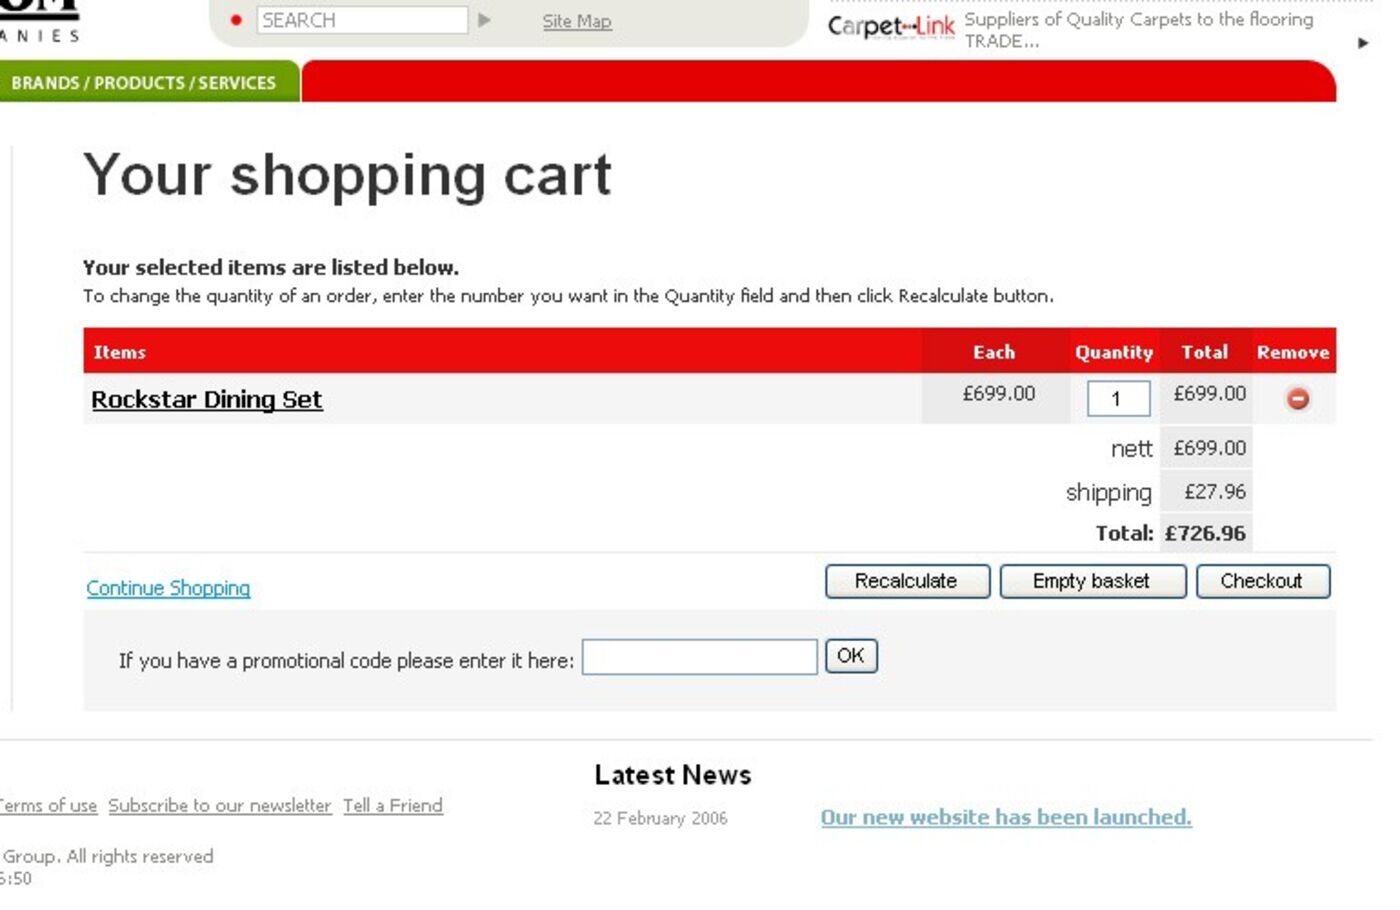
Task: Confirm promotional code with the OK button
Action: [850, 656]
